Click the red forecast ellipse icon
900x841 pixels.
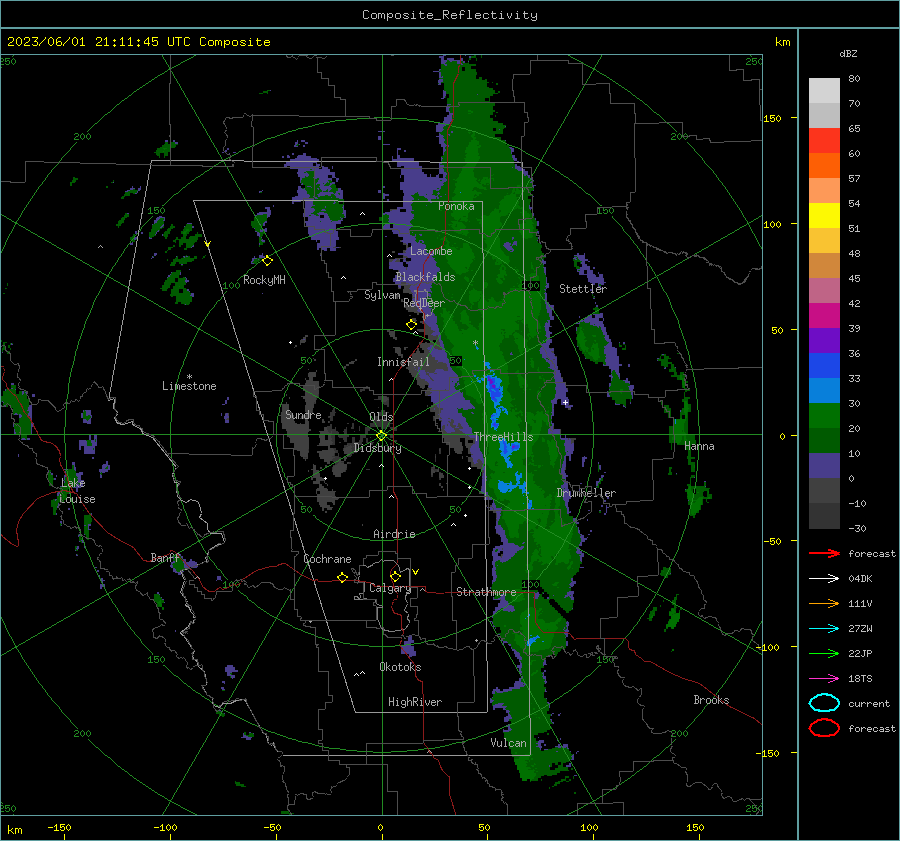pyautogui.click(x=824, y=728)
